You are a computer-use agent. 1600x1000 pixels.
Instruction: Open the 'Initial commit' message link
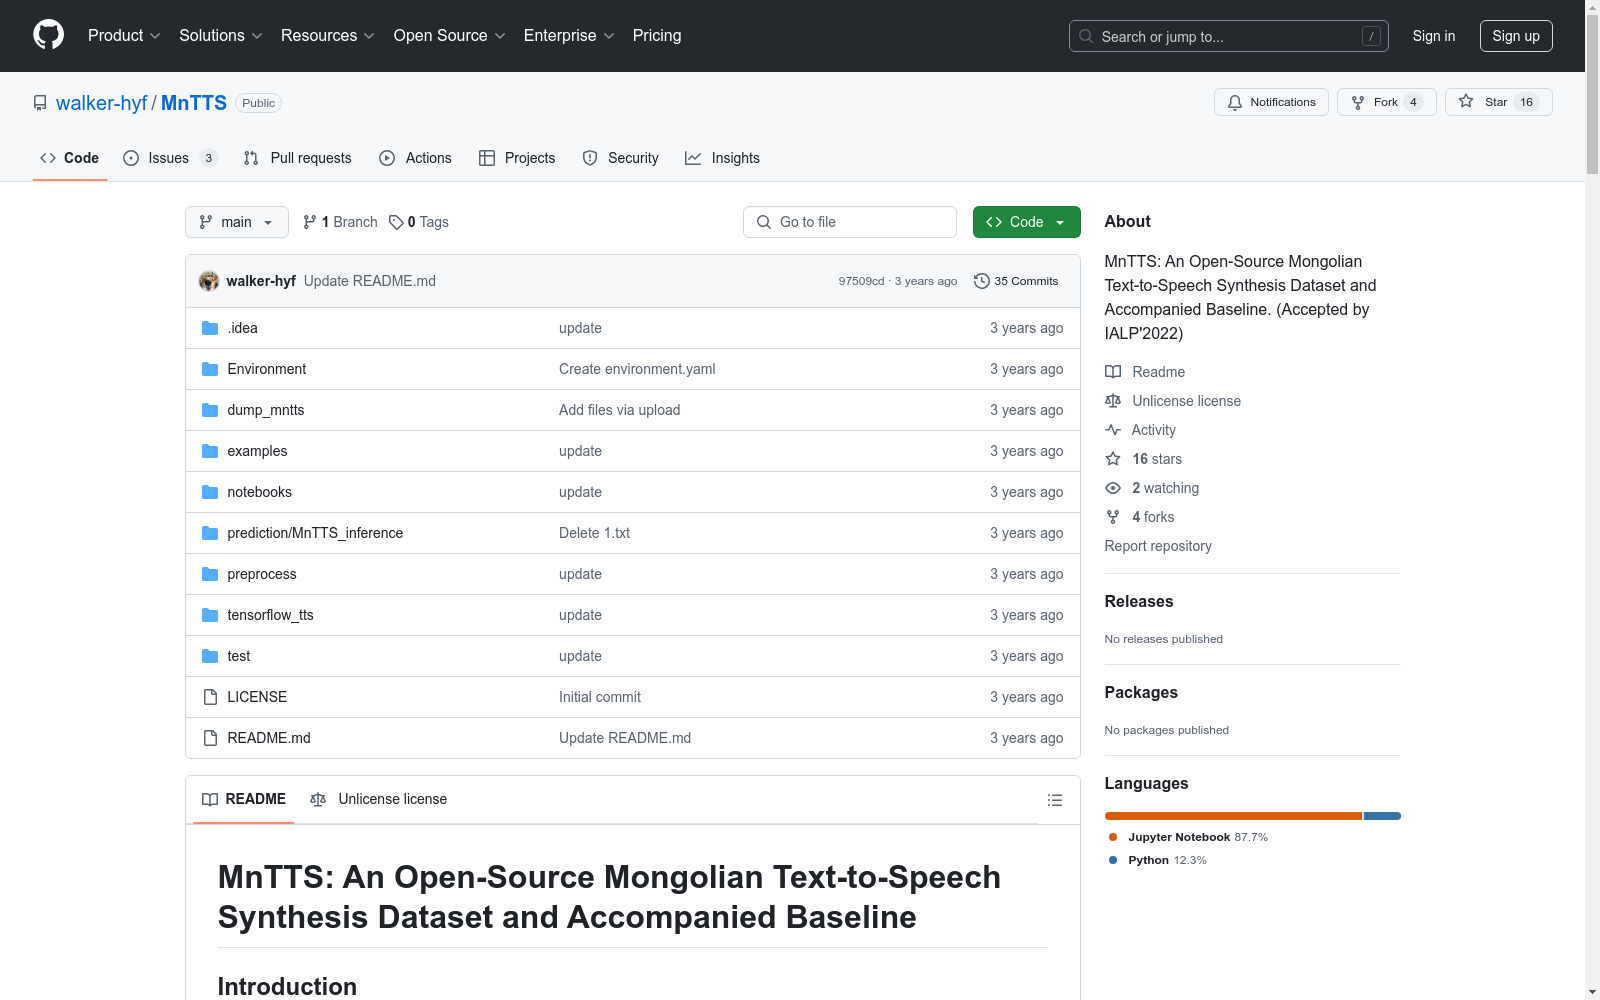coord(600,697)
